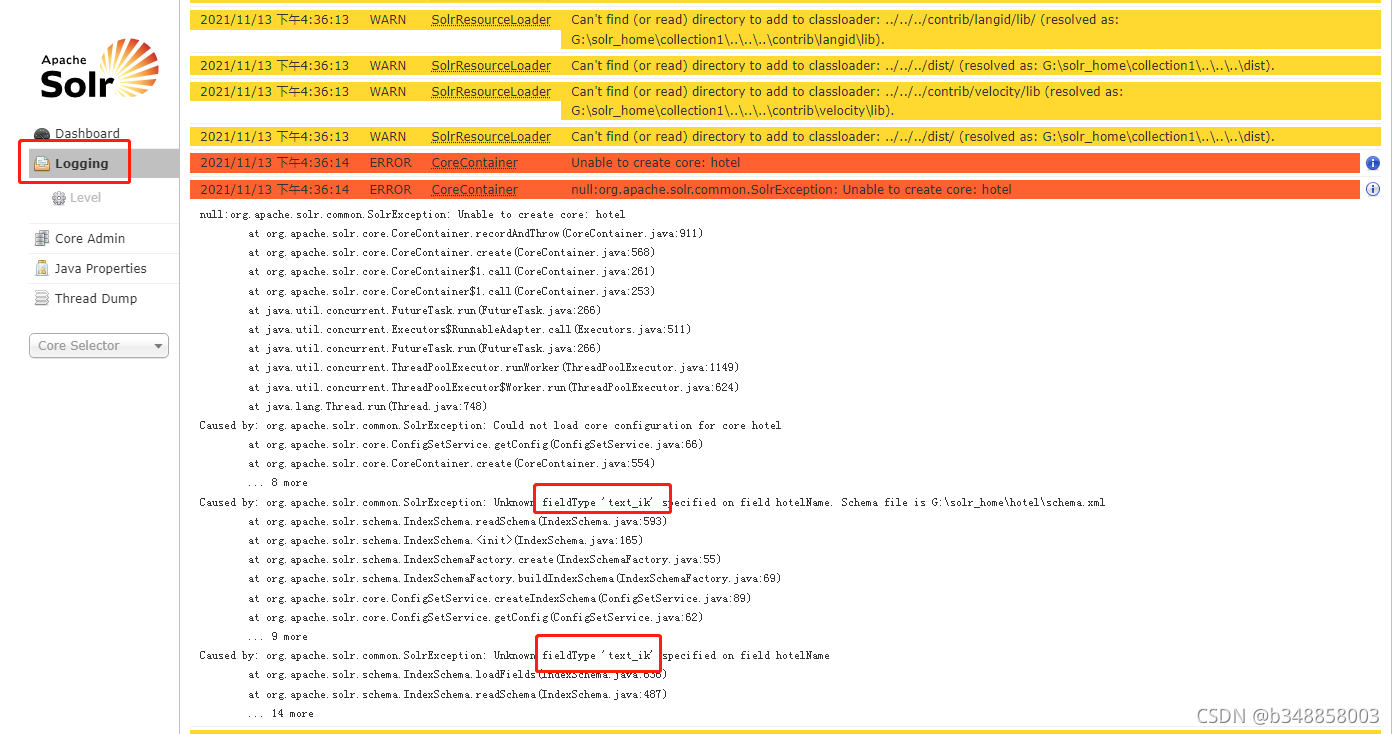
Task: Open the Dashboard from the sidebar
Action: 90,133
